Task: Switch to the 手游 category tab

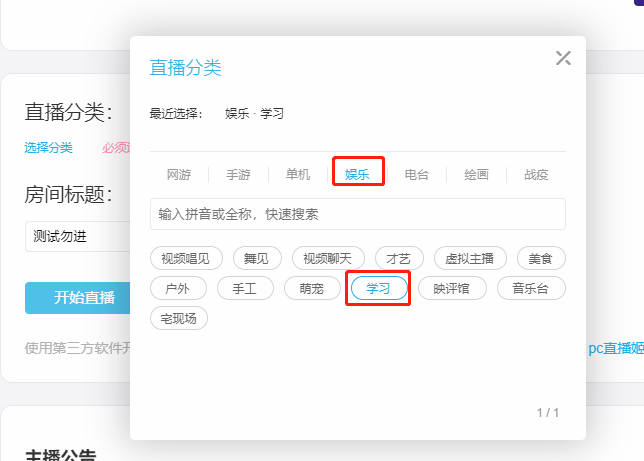Action: tap(238, 175)
